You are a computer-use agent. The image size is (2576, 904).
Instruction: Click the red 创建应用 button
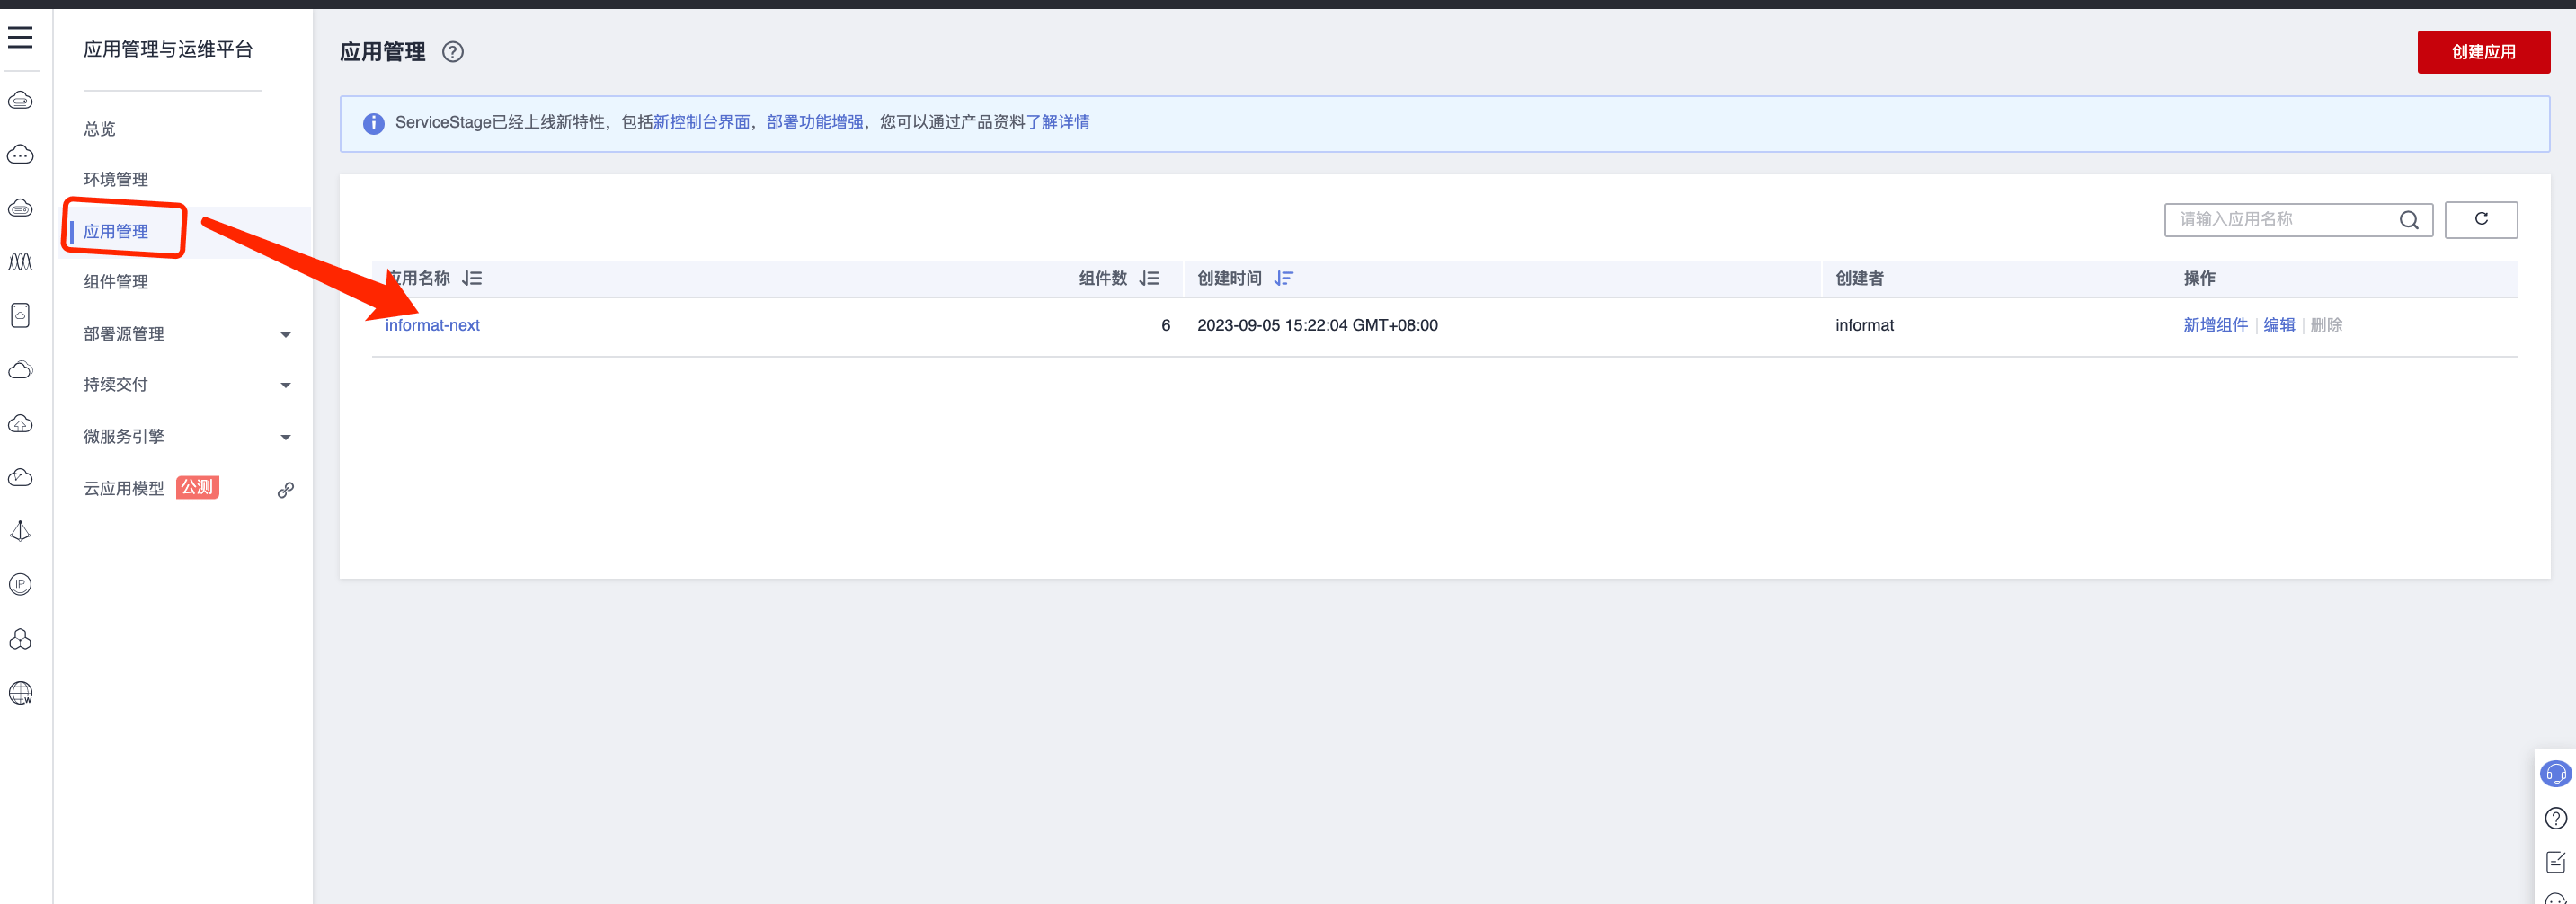(x=2483, y=52)
